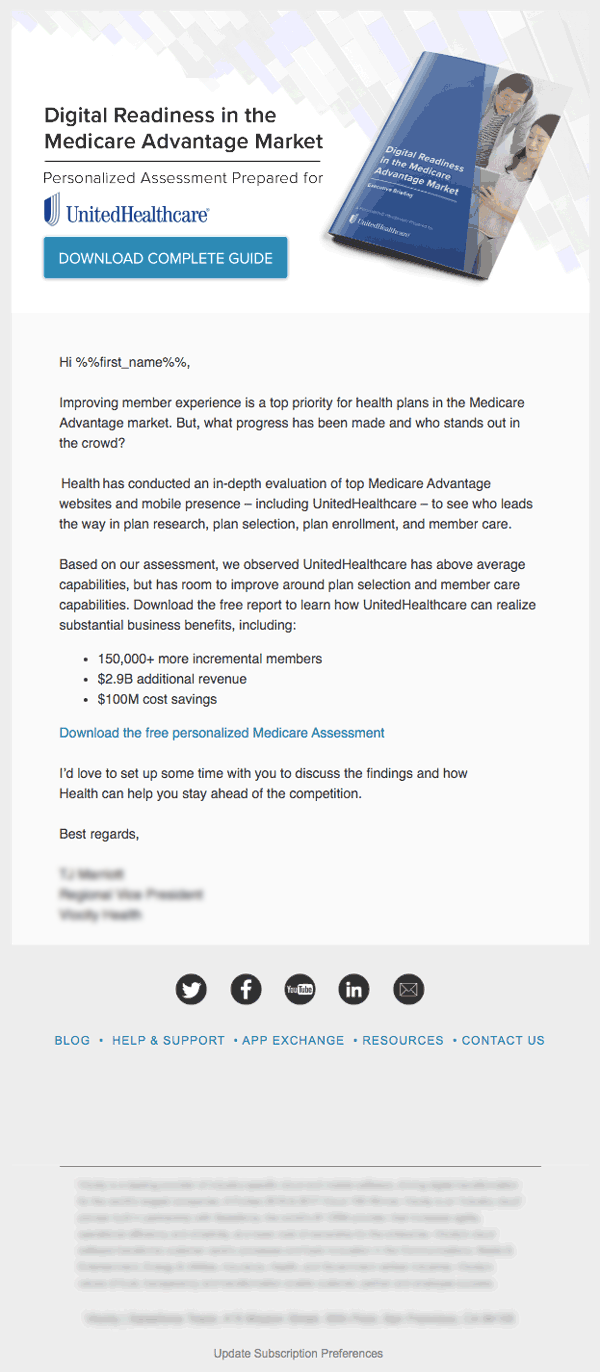
Task: Open the Resources footer link
Action: 403,1041
